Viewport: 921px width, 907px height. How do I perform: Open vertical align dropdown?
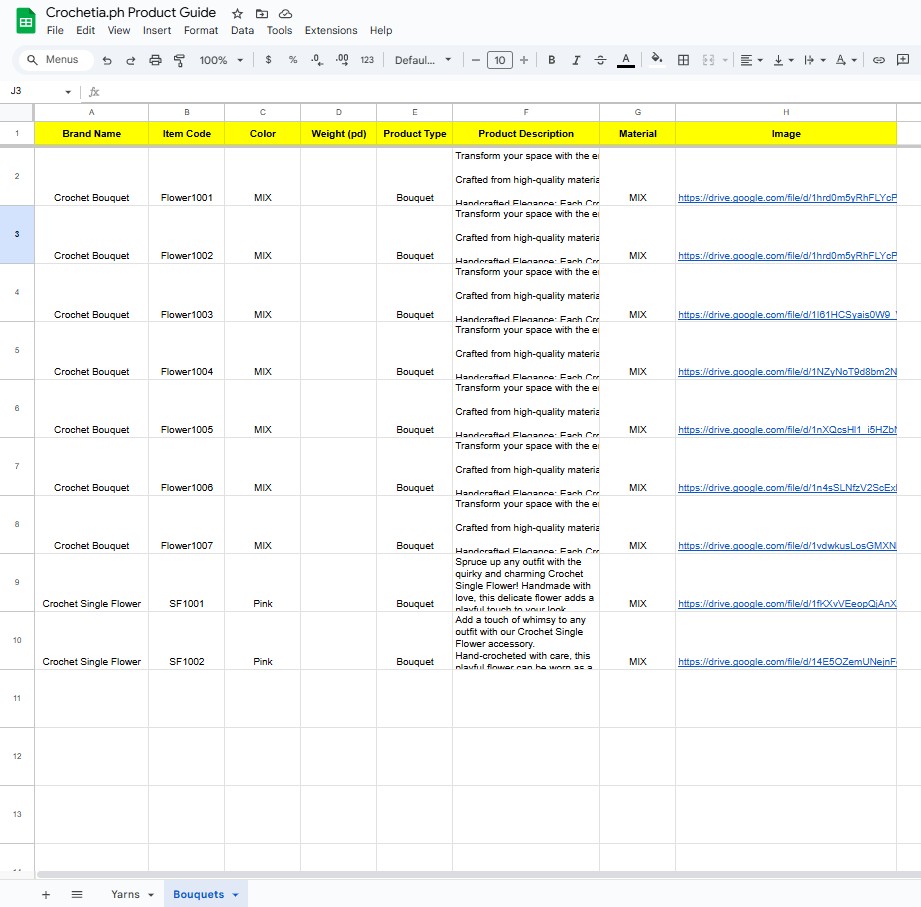(783, 60)
